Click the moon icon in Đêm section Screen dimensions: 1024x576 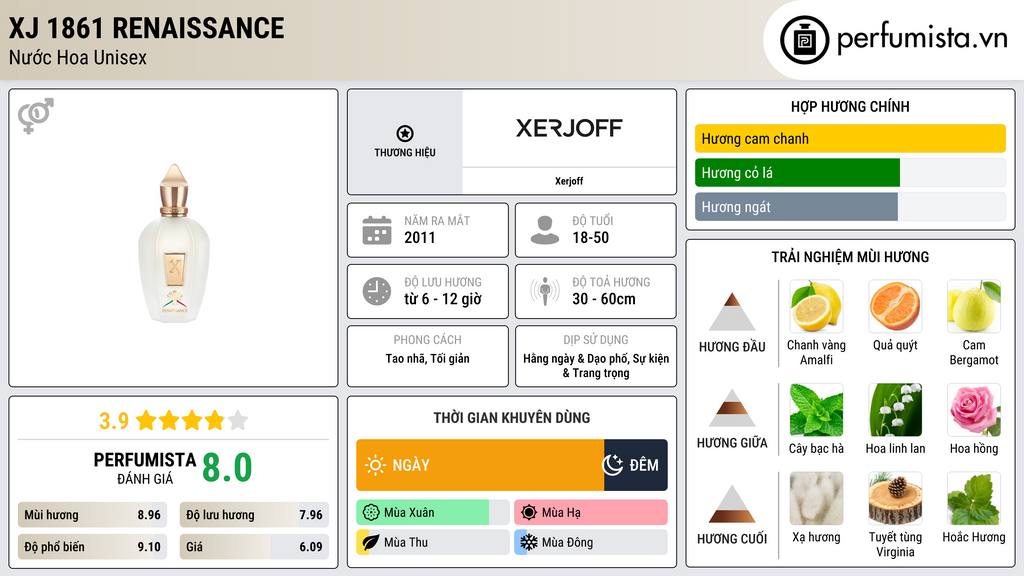[x=613, y=465]
